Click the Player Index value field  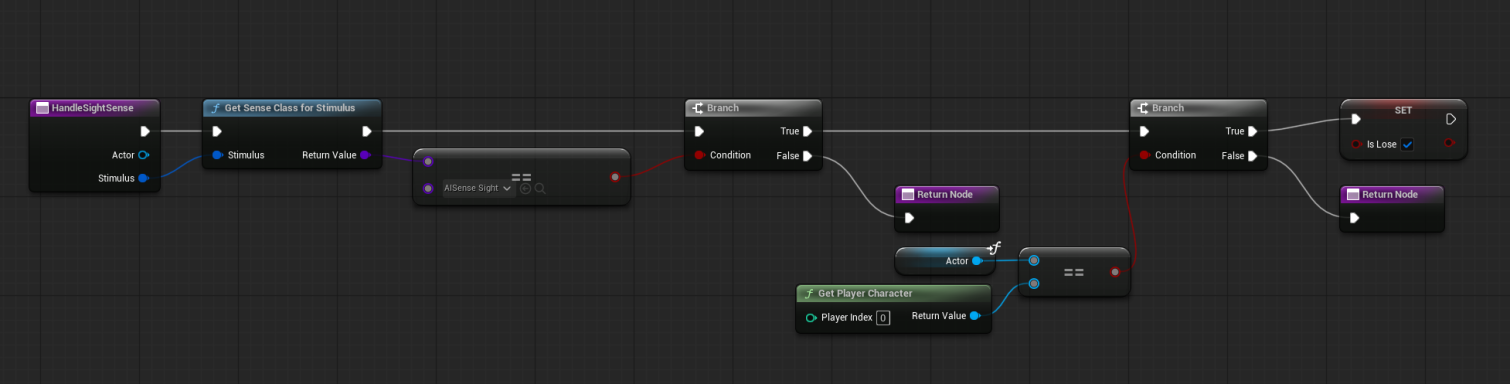[x=883, y=318]
